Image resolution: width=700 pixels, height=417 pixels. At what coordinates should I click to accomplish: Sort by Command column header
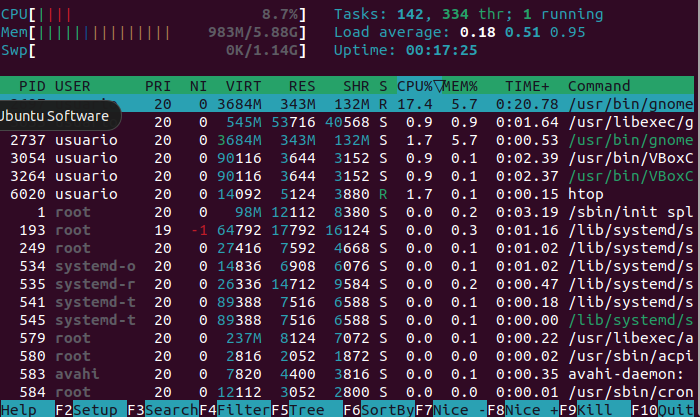599,86
